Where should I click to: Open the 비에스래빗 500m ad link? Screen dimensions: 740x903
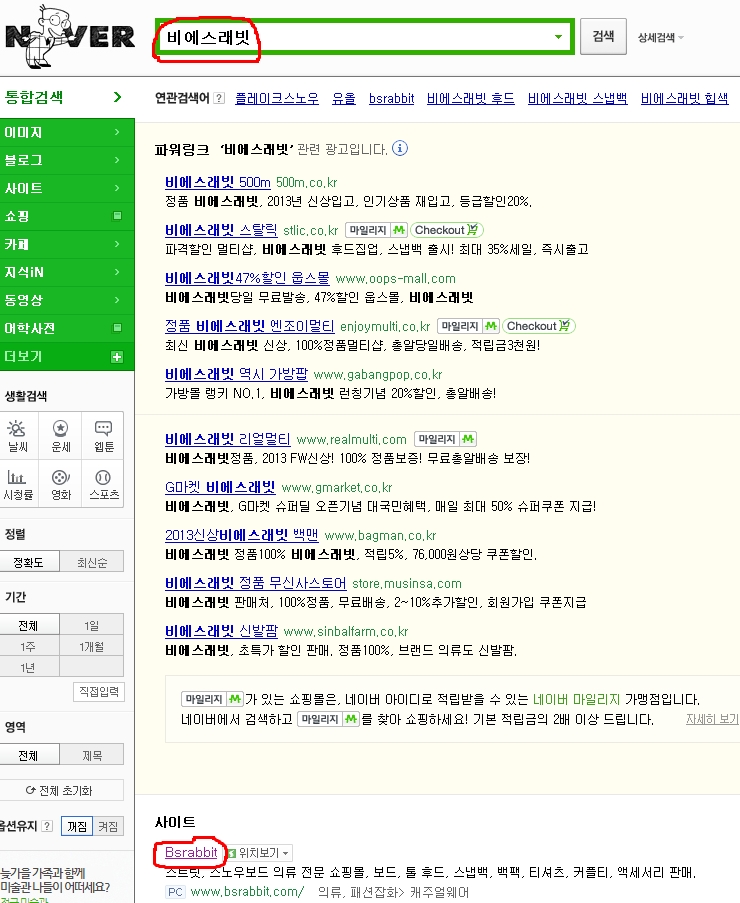coord(218,182)
